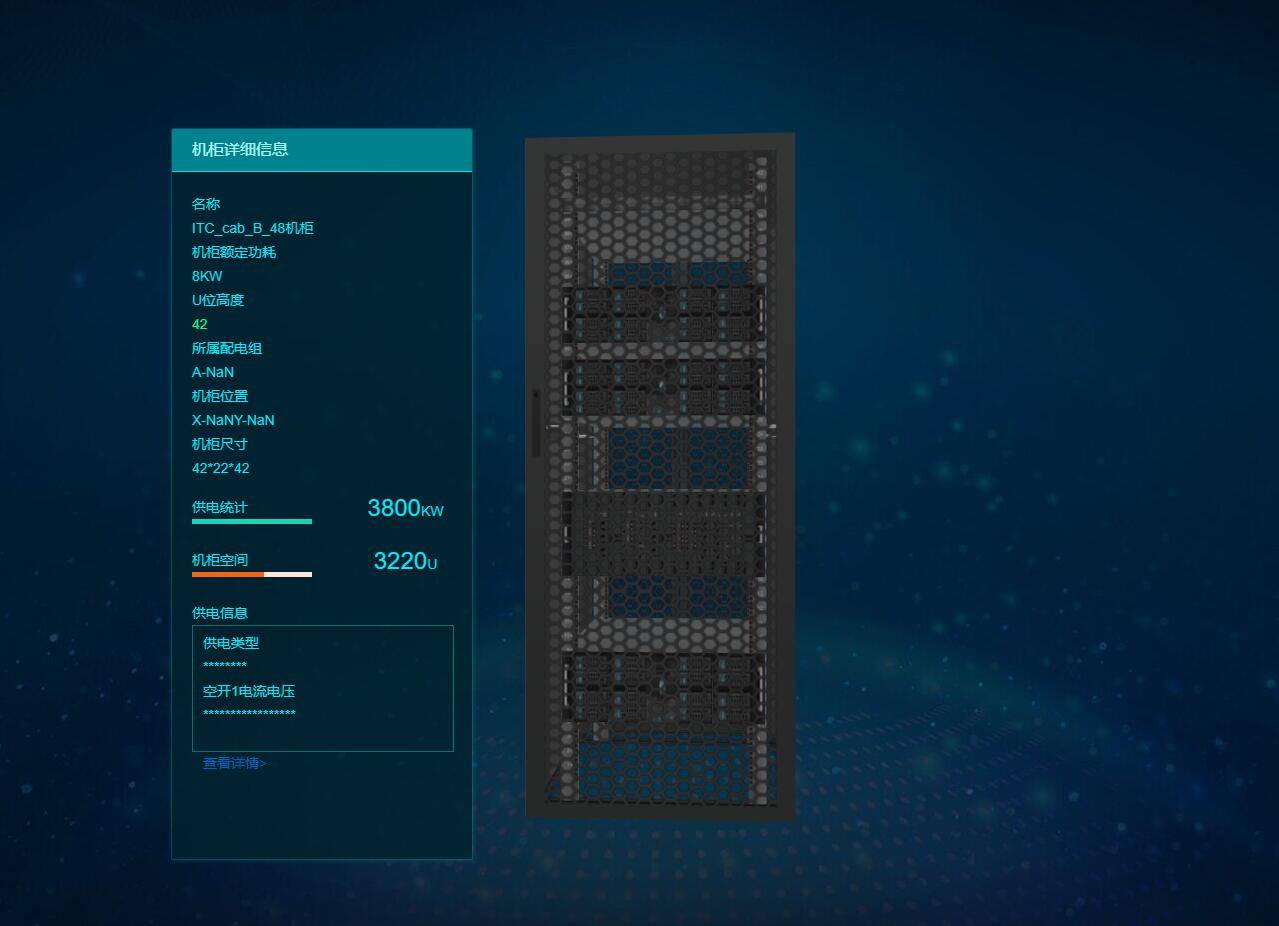
Task: Select the large middle equipment unit in rack
Action: pyautogui.click(x=663, y=532)
